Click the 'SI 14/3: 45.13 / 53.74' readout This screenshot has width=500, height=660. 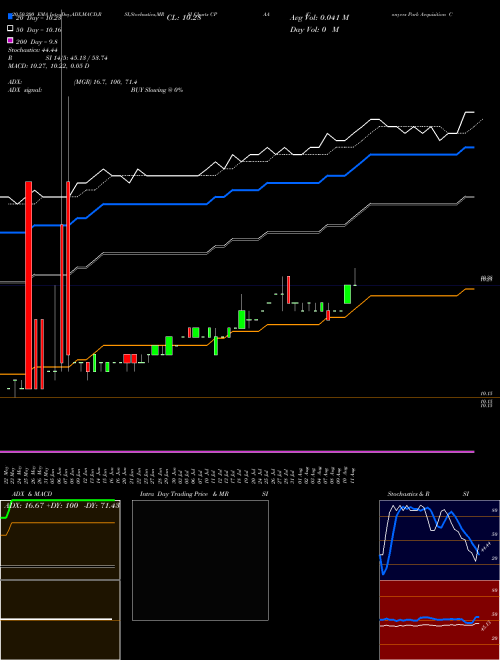[77, 58]
